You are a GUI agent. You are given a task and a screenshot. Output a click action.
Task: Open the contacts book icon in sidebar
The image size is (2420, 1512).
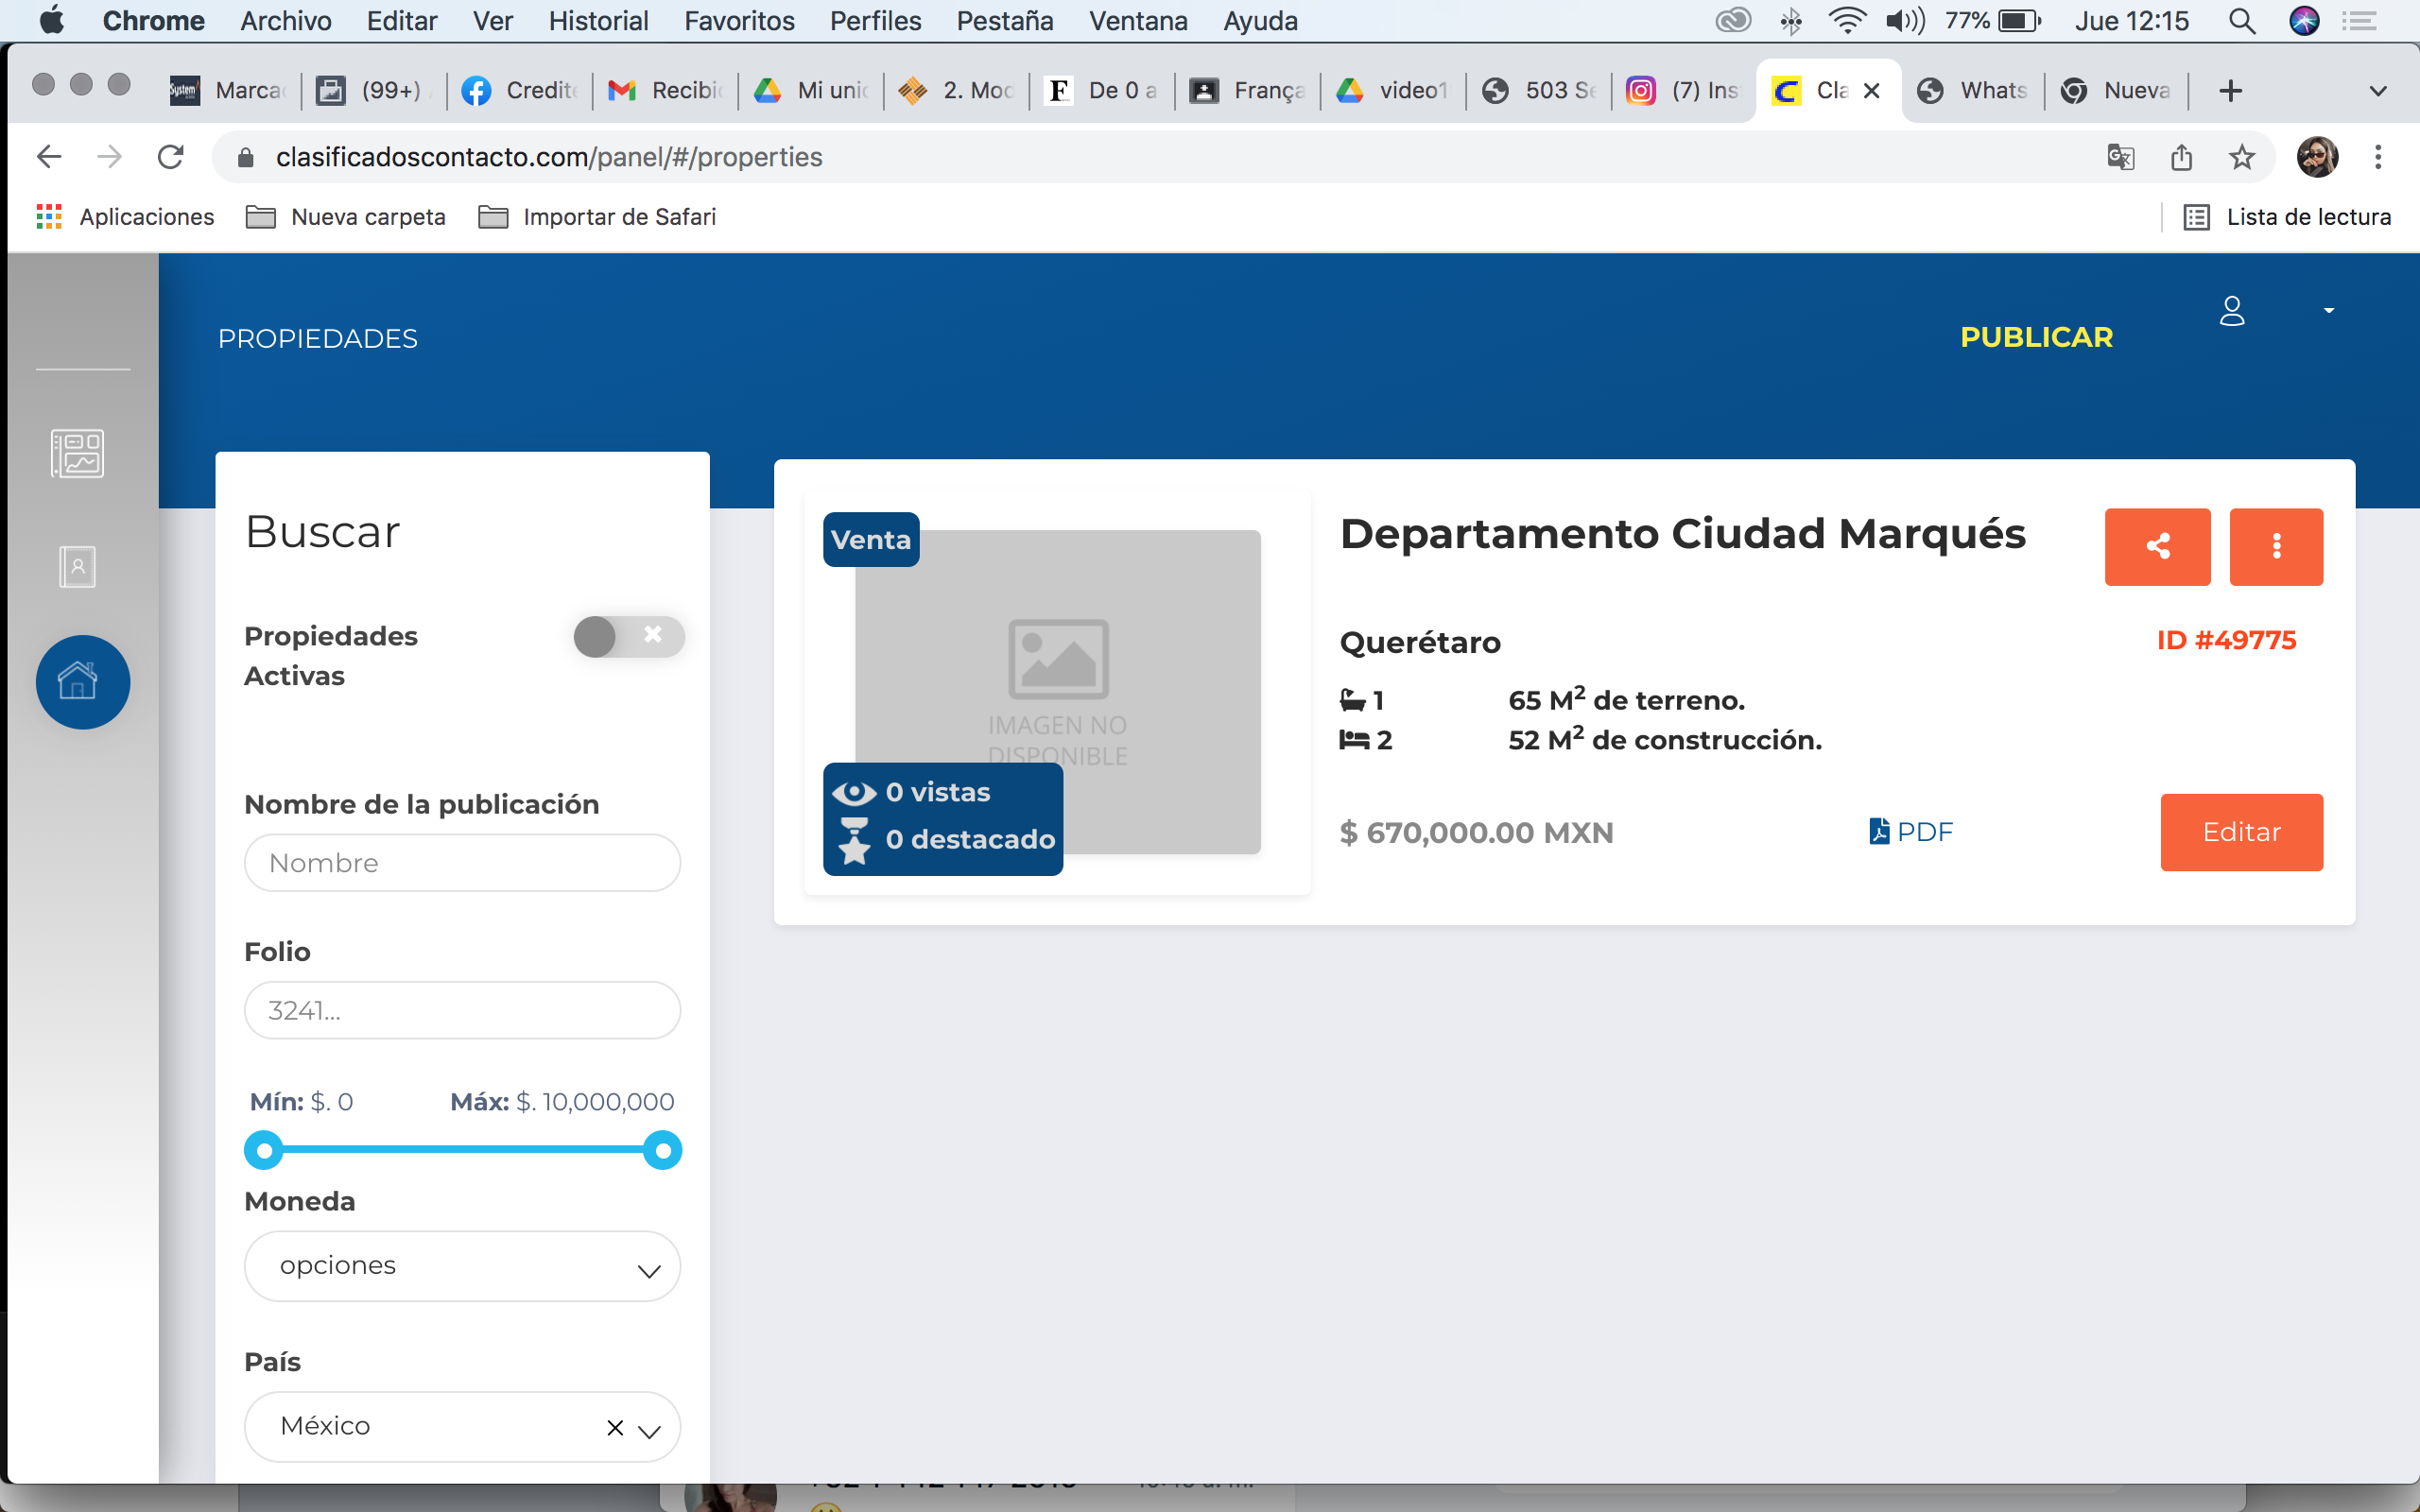(78, 567)
